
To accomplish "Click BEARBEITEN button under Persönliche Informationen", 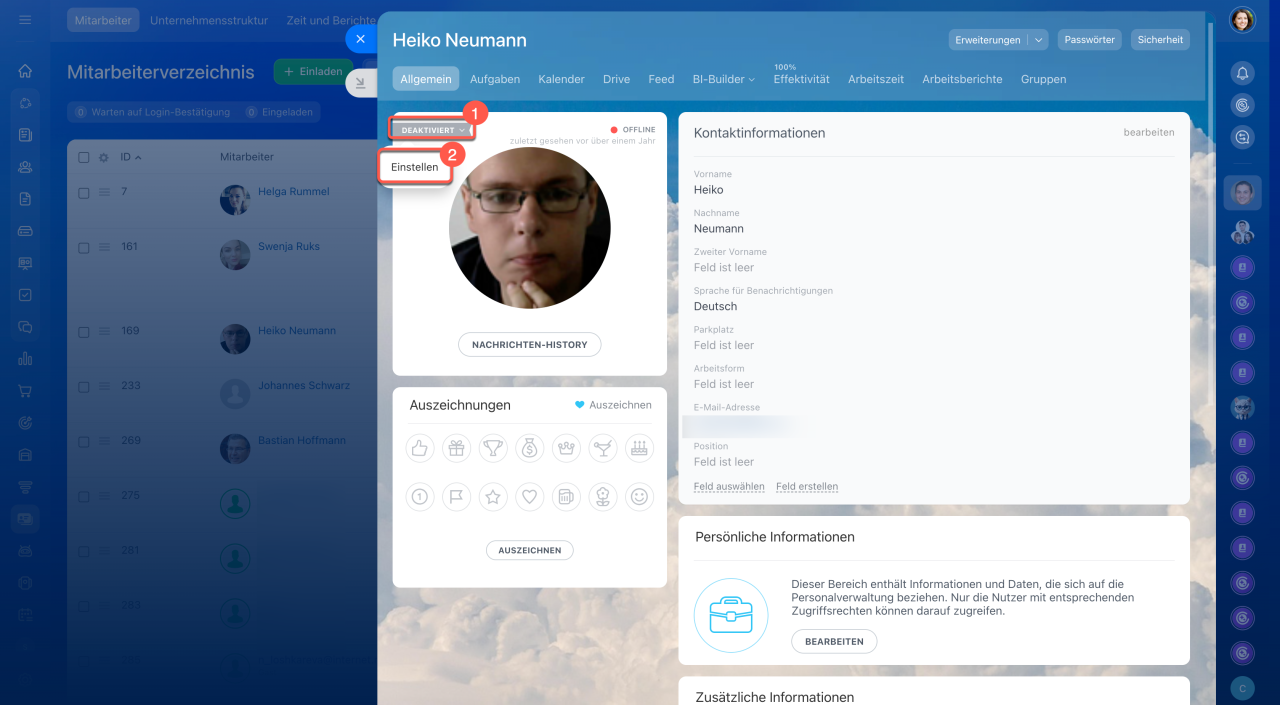I will pyautogui.click(x=834, y=641).
